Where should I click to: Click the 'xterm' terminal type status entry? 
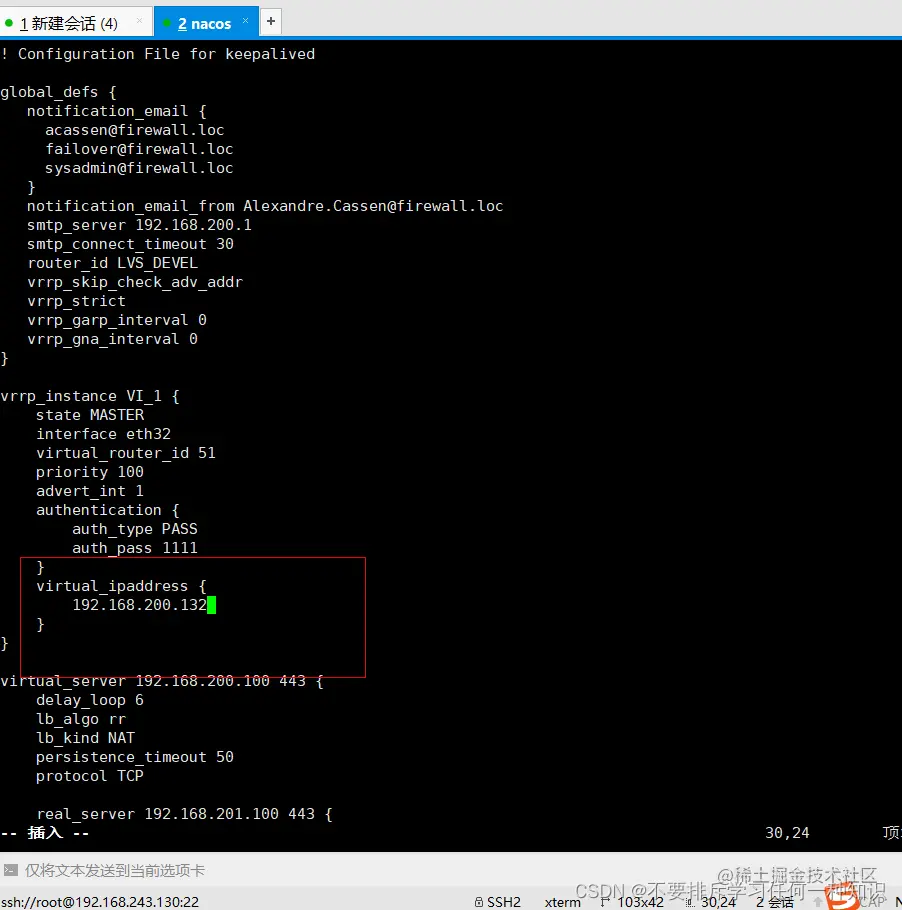(x=562, y=902)
